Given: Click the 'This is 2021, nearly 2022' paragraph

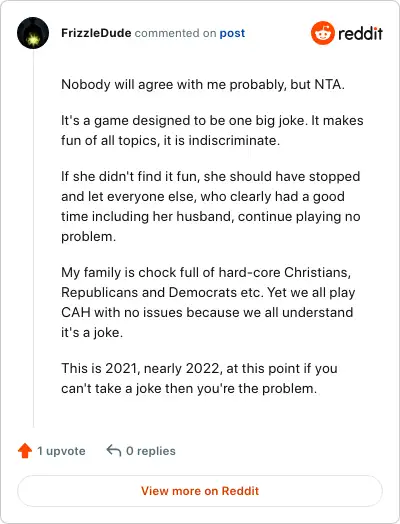Looking at the screenshot, I should [x=199, y=378].
